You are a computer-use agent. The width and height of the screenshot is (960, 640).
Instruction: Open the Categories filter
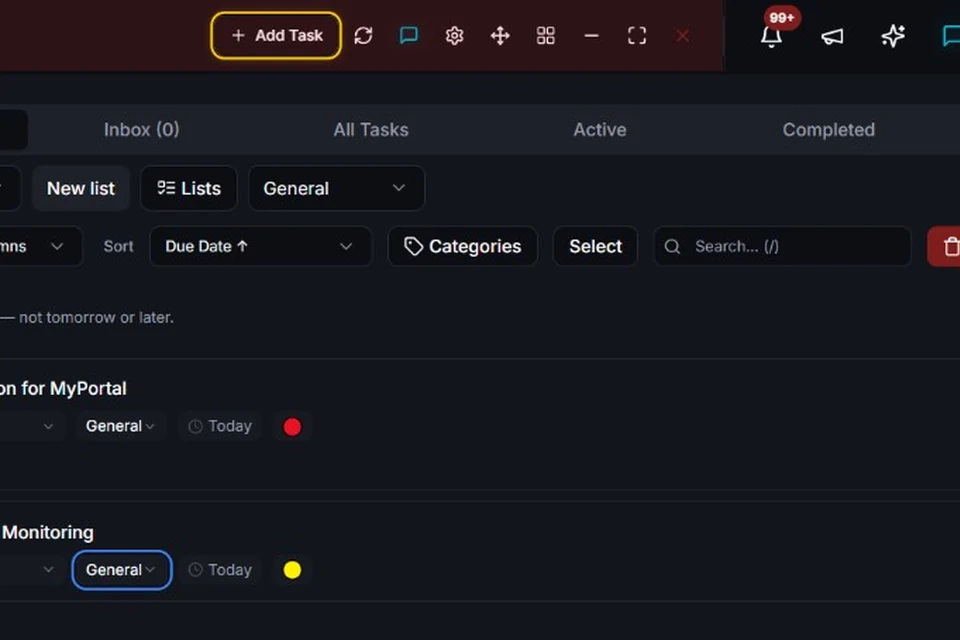coord(463,246)
